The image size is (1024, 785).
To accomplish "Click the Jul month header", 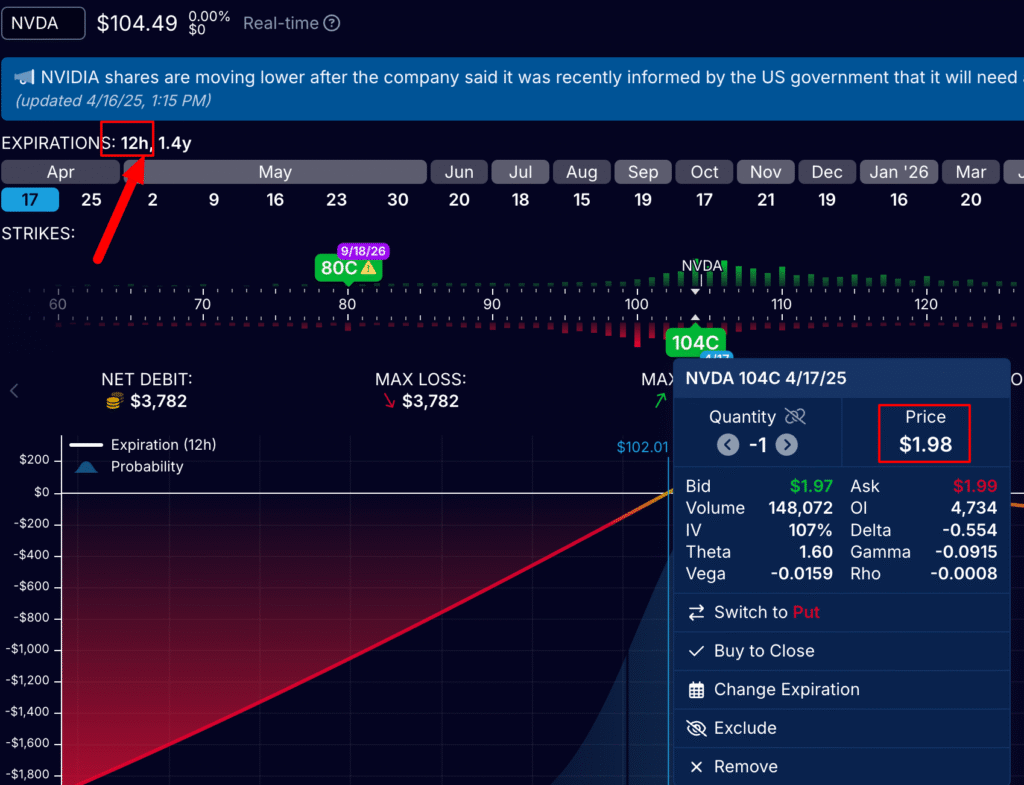I will (x=520, y=172).
